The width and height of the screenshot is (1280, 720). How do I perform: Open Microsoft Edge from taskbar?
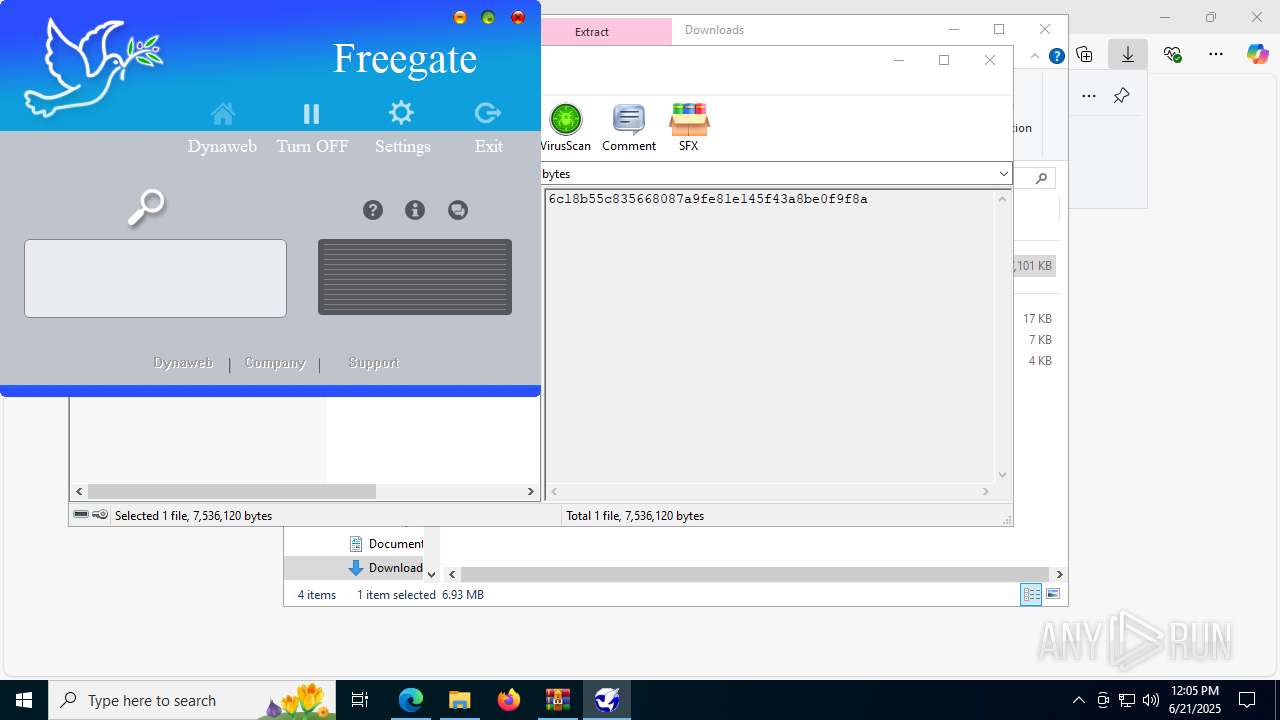click(411, 700)
